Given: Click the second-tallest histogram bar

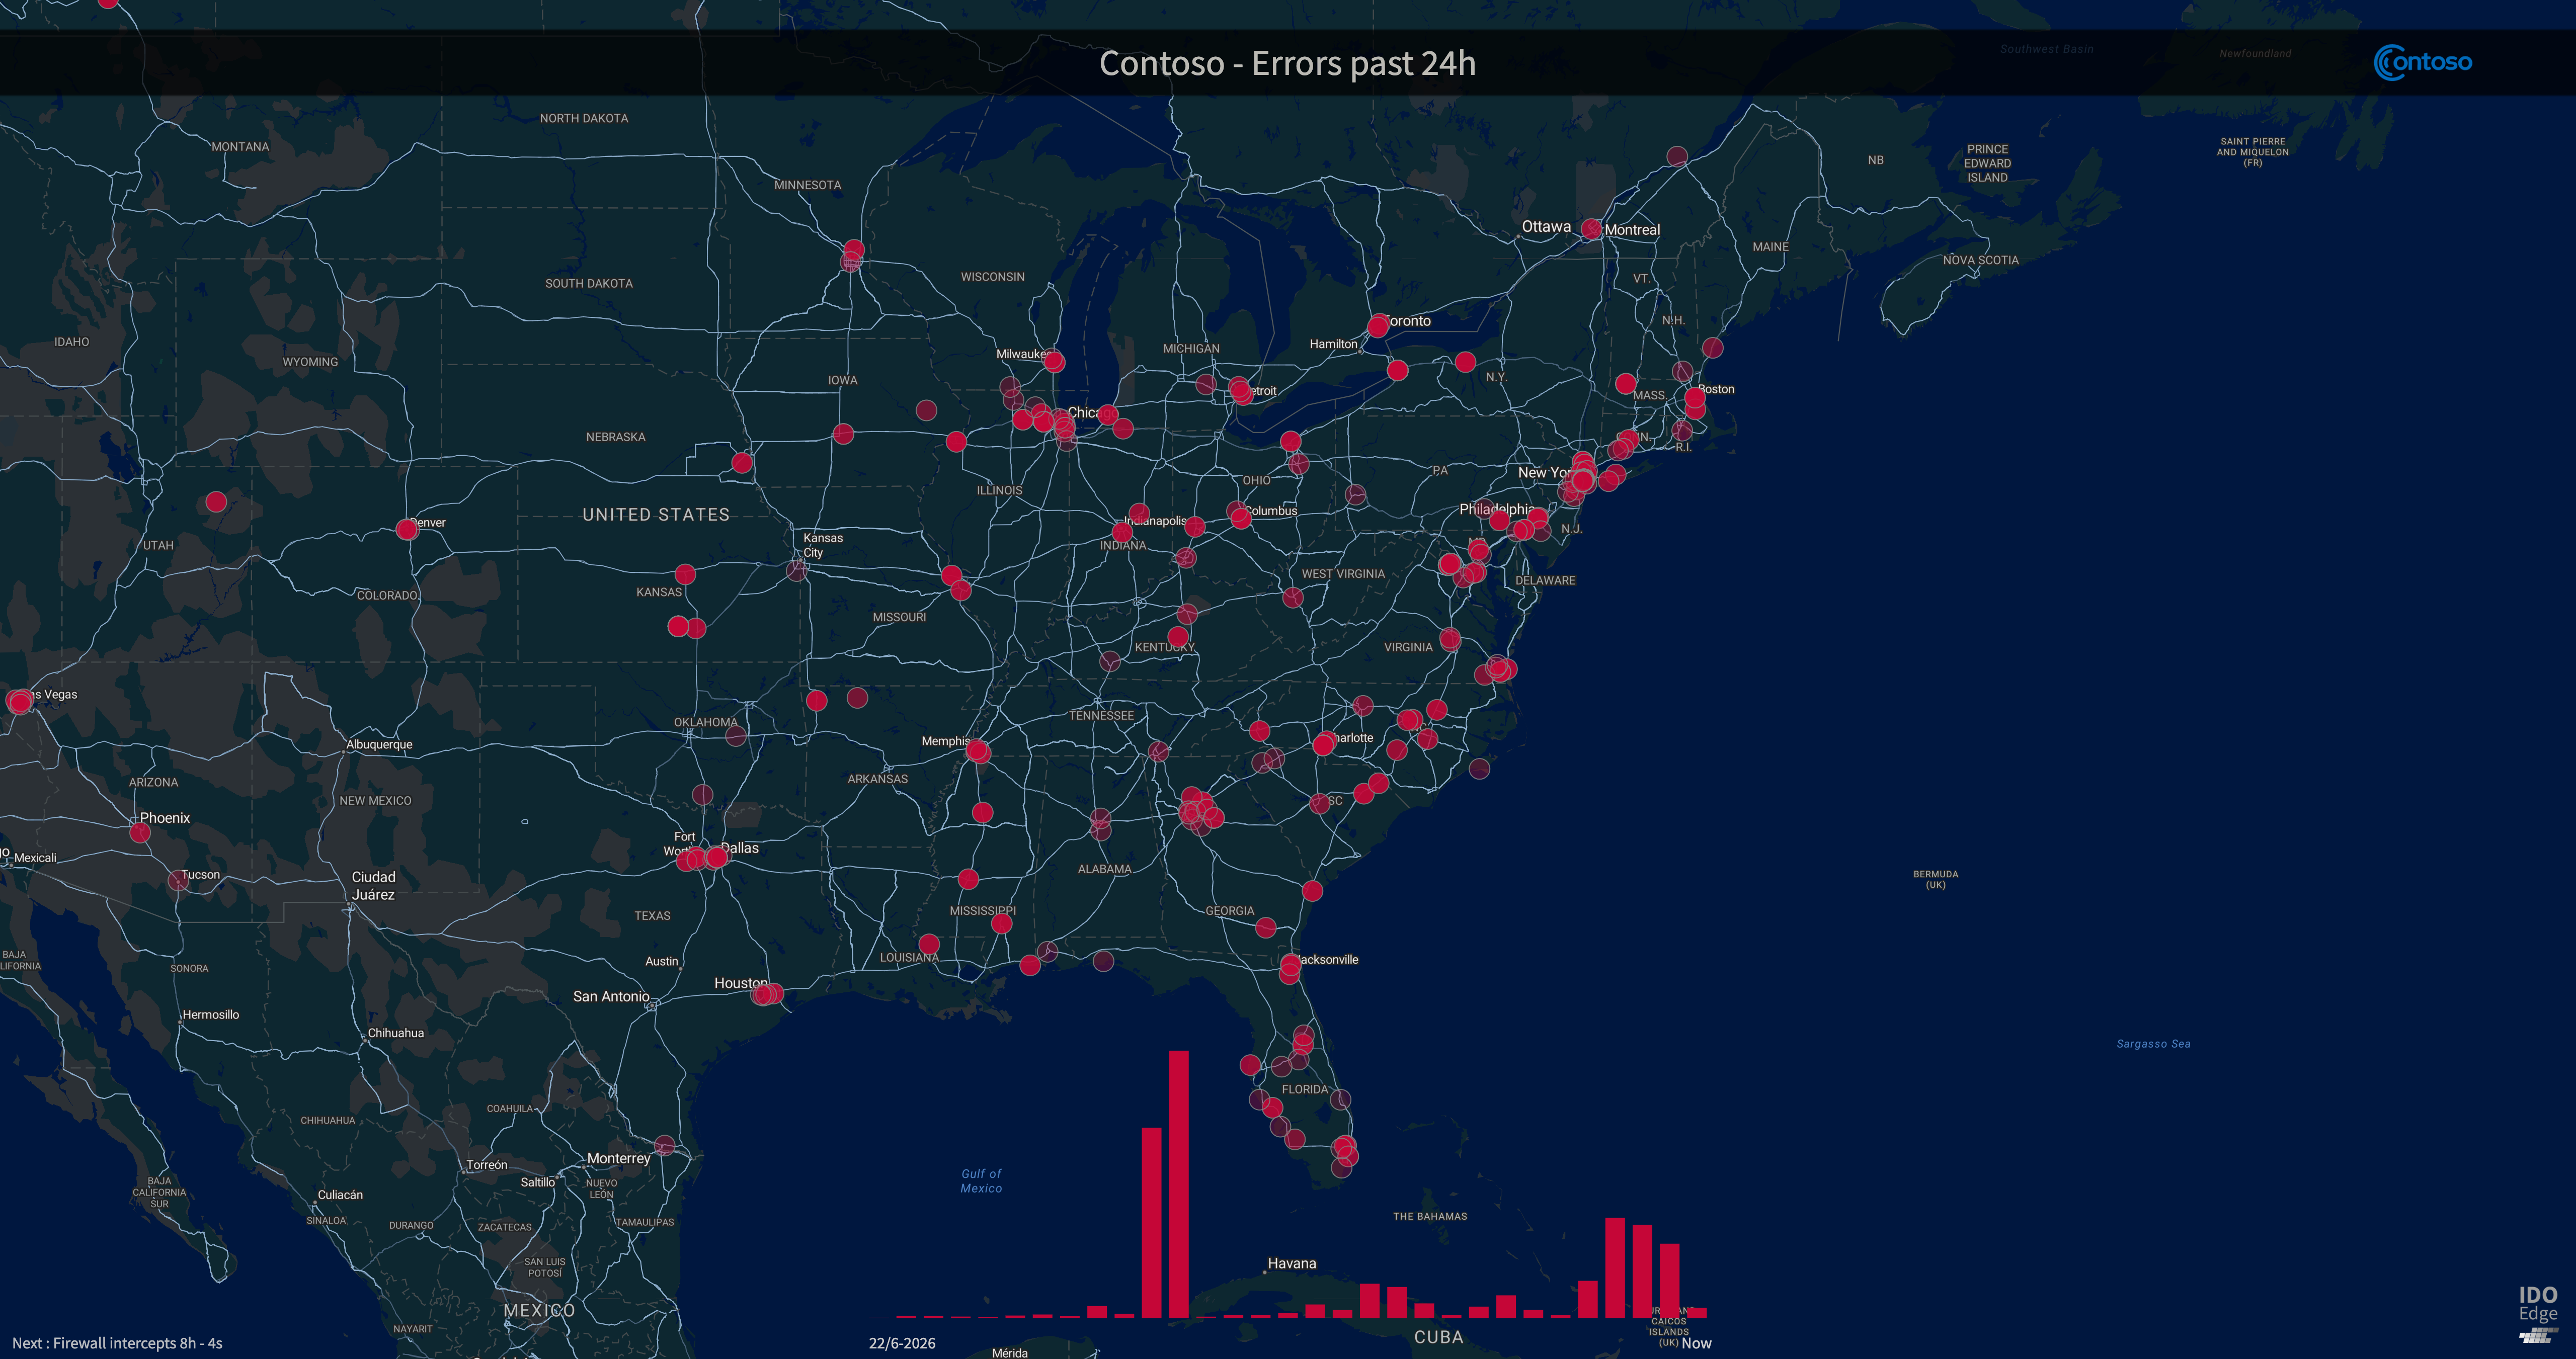Looking at the screenshot, I should pyautogui.click(x=1152, y=1223).
